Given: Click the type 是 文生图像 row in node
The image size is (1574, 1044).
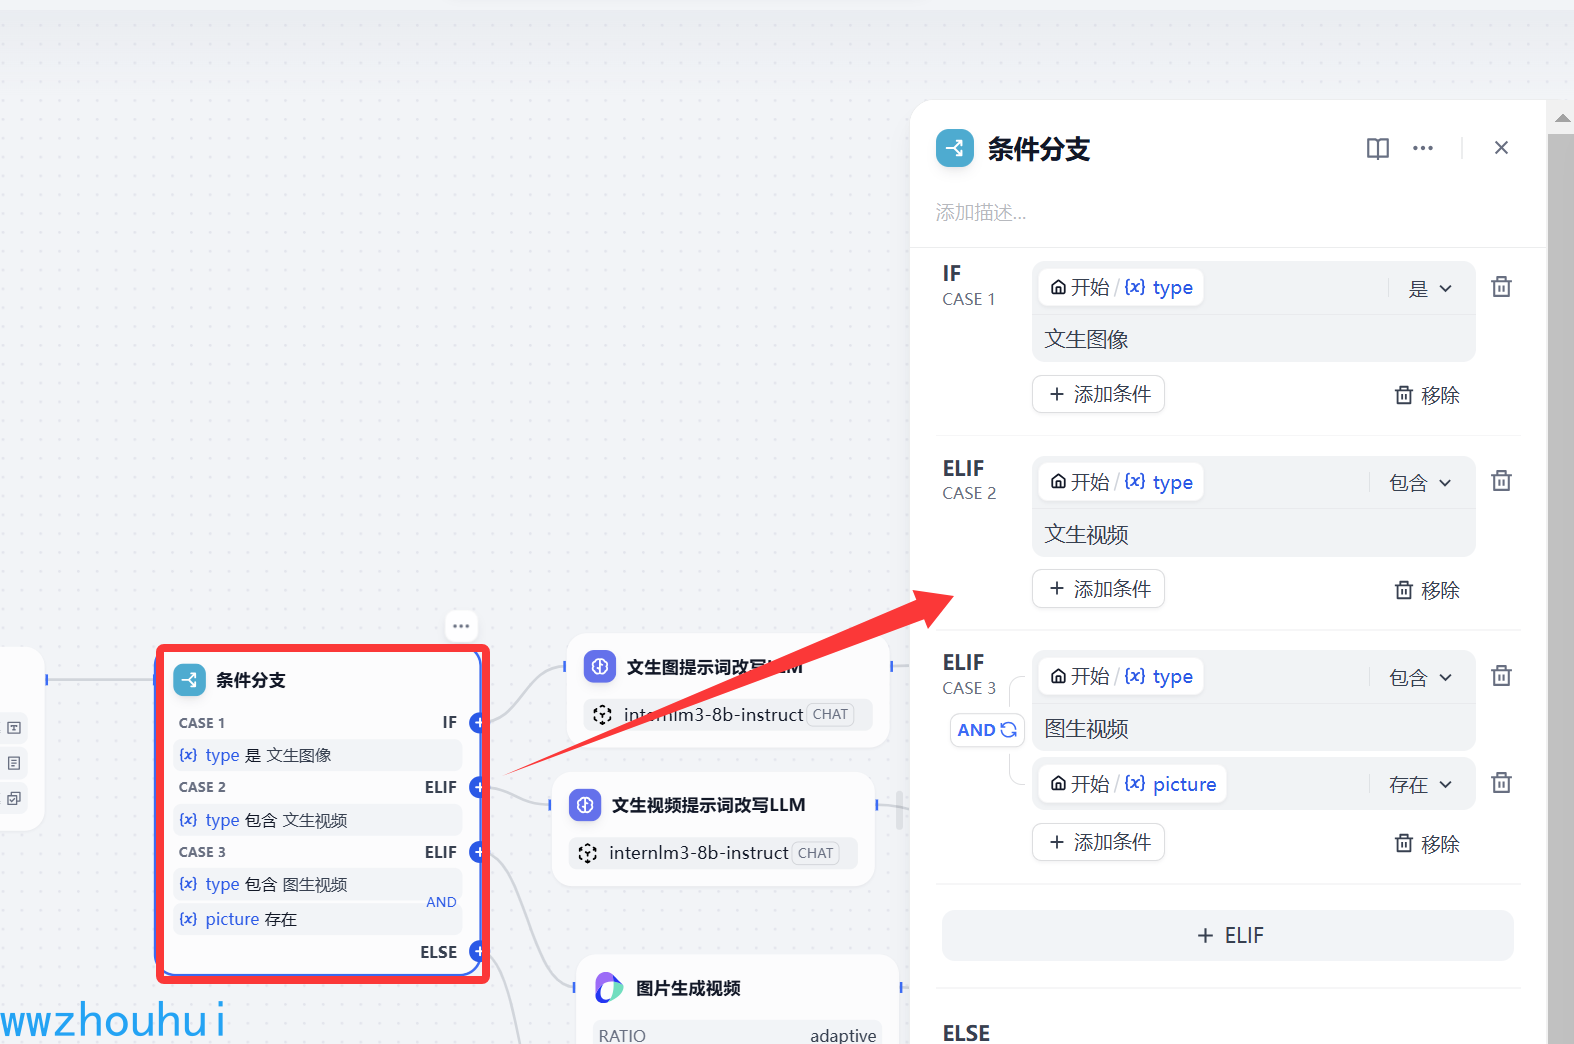Looking at the screenshot, I should [318, 755].
